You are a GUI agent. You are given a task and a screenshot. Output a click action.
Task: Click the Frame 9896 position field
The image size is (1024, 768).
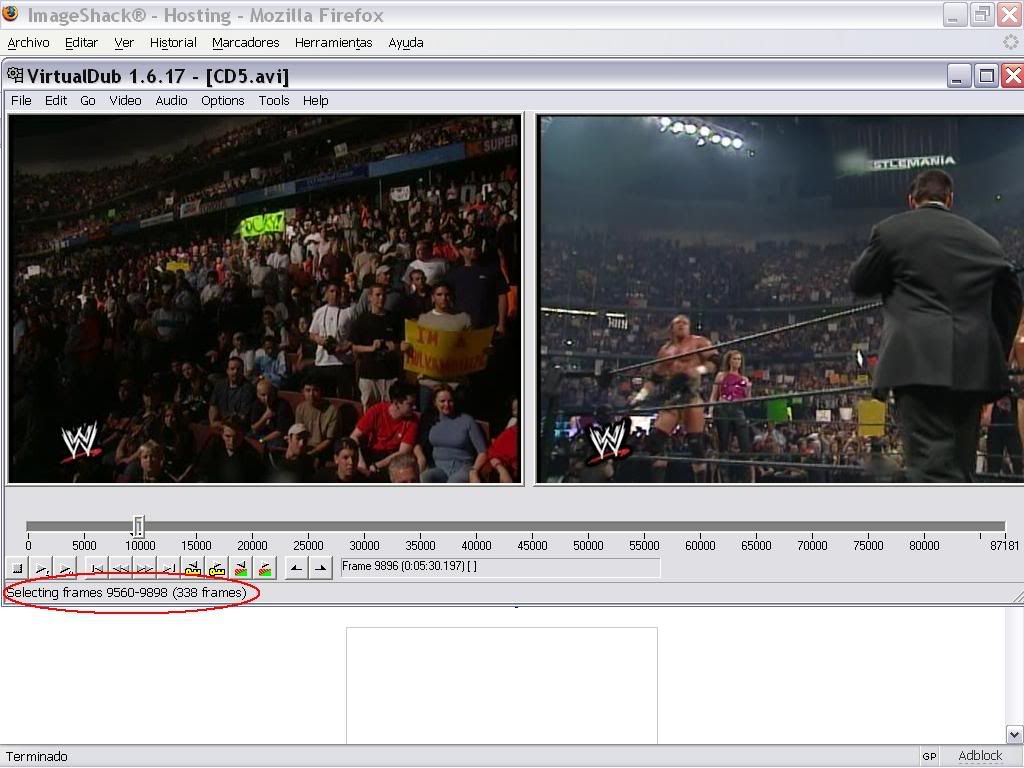pos(500,567)
